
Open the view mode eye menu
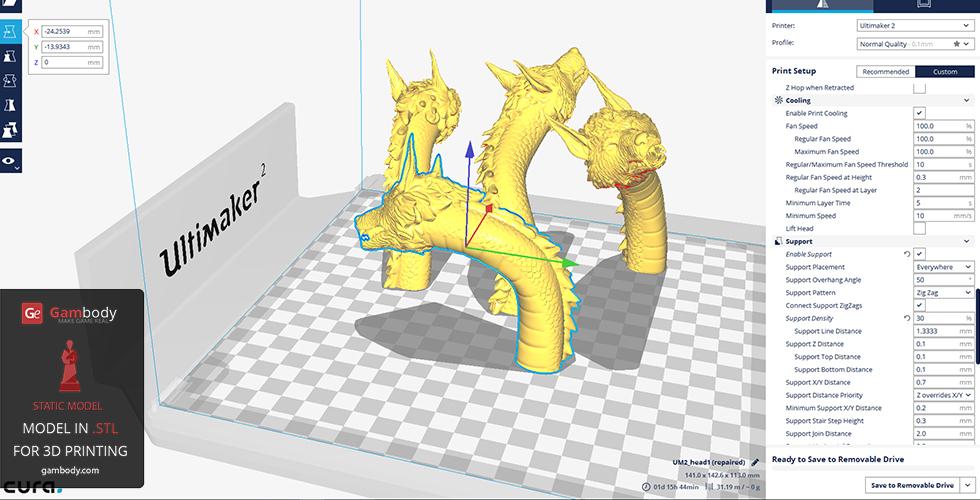coord(10,161)
